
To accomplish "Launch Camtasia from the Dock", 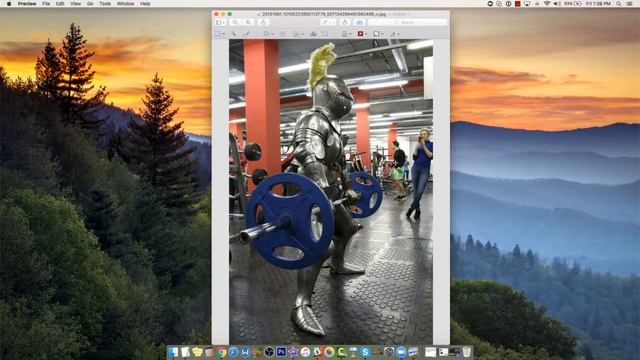I will [341, 352].
